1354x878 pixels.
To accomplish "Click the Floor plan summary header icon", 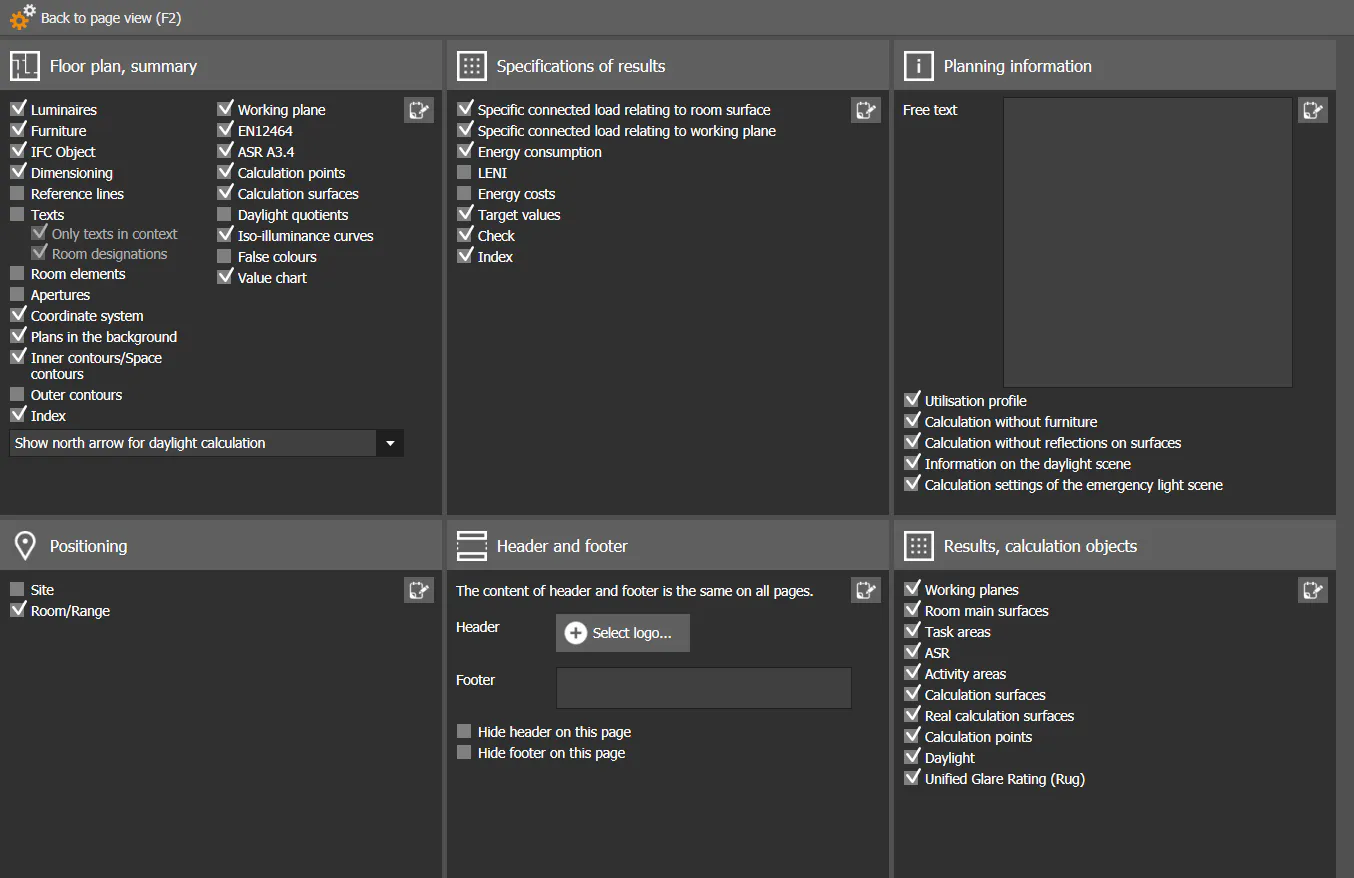I will click(x=25, y=66).
